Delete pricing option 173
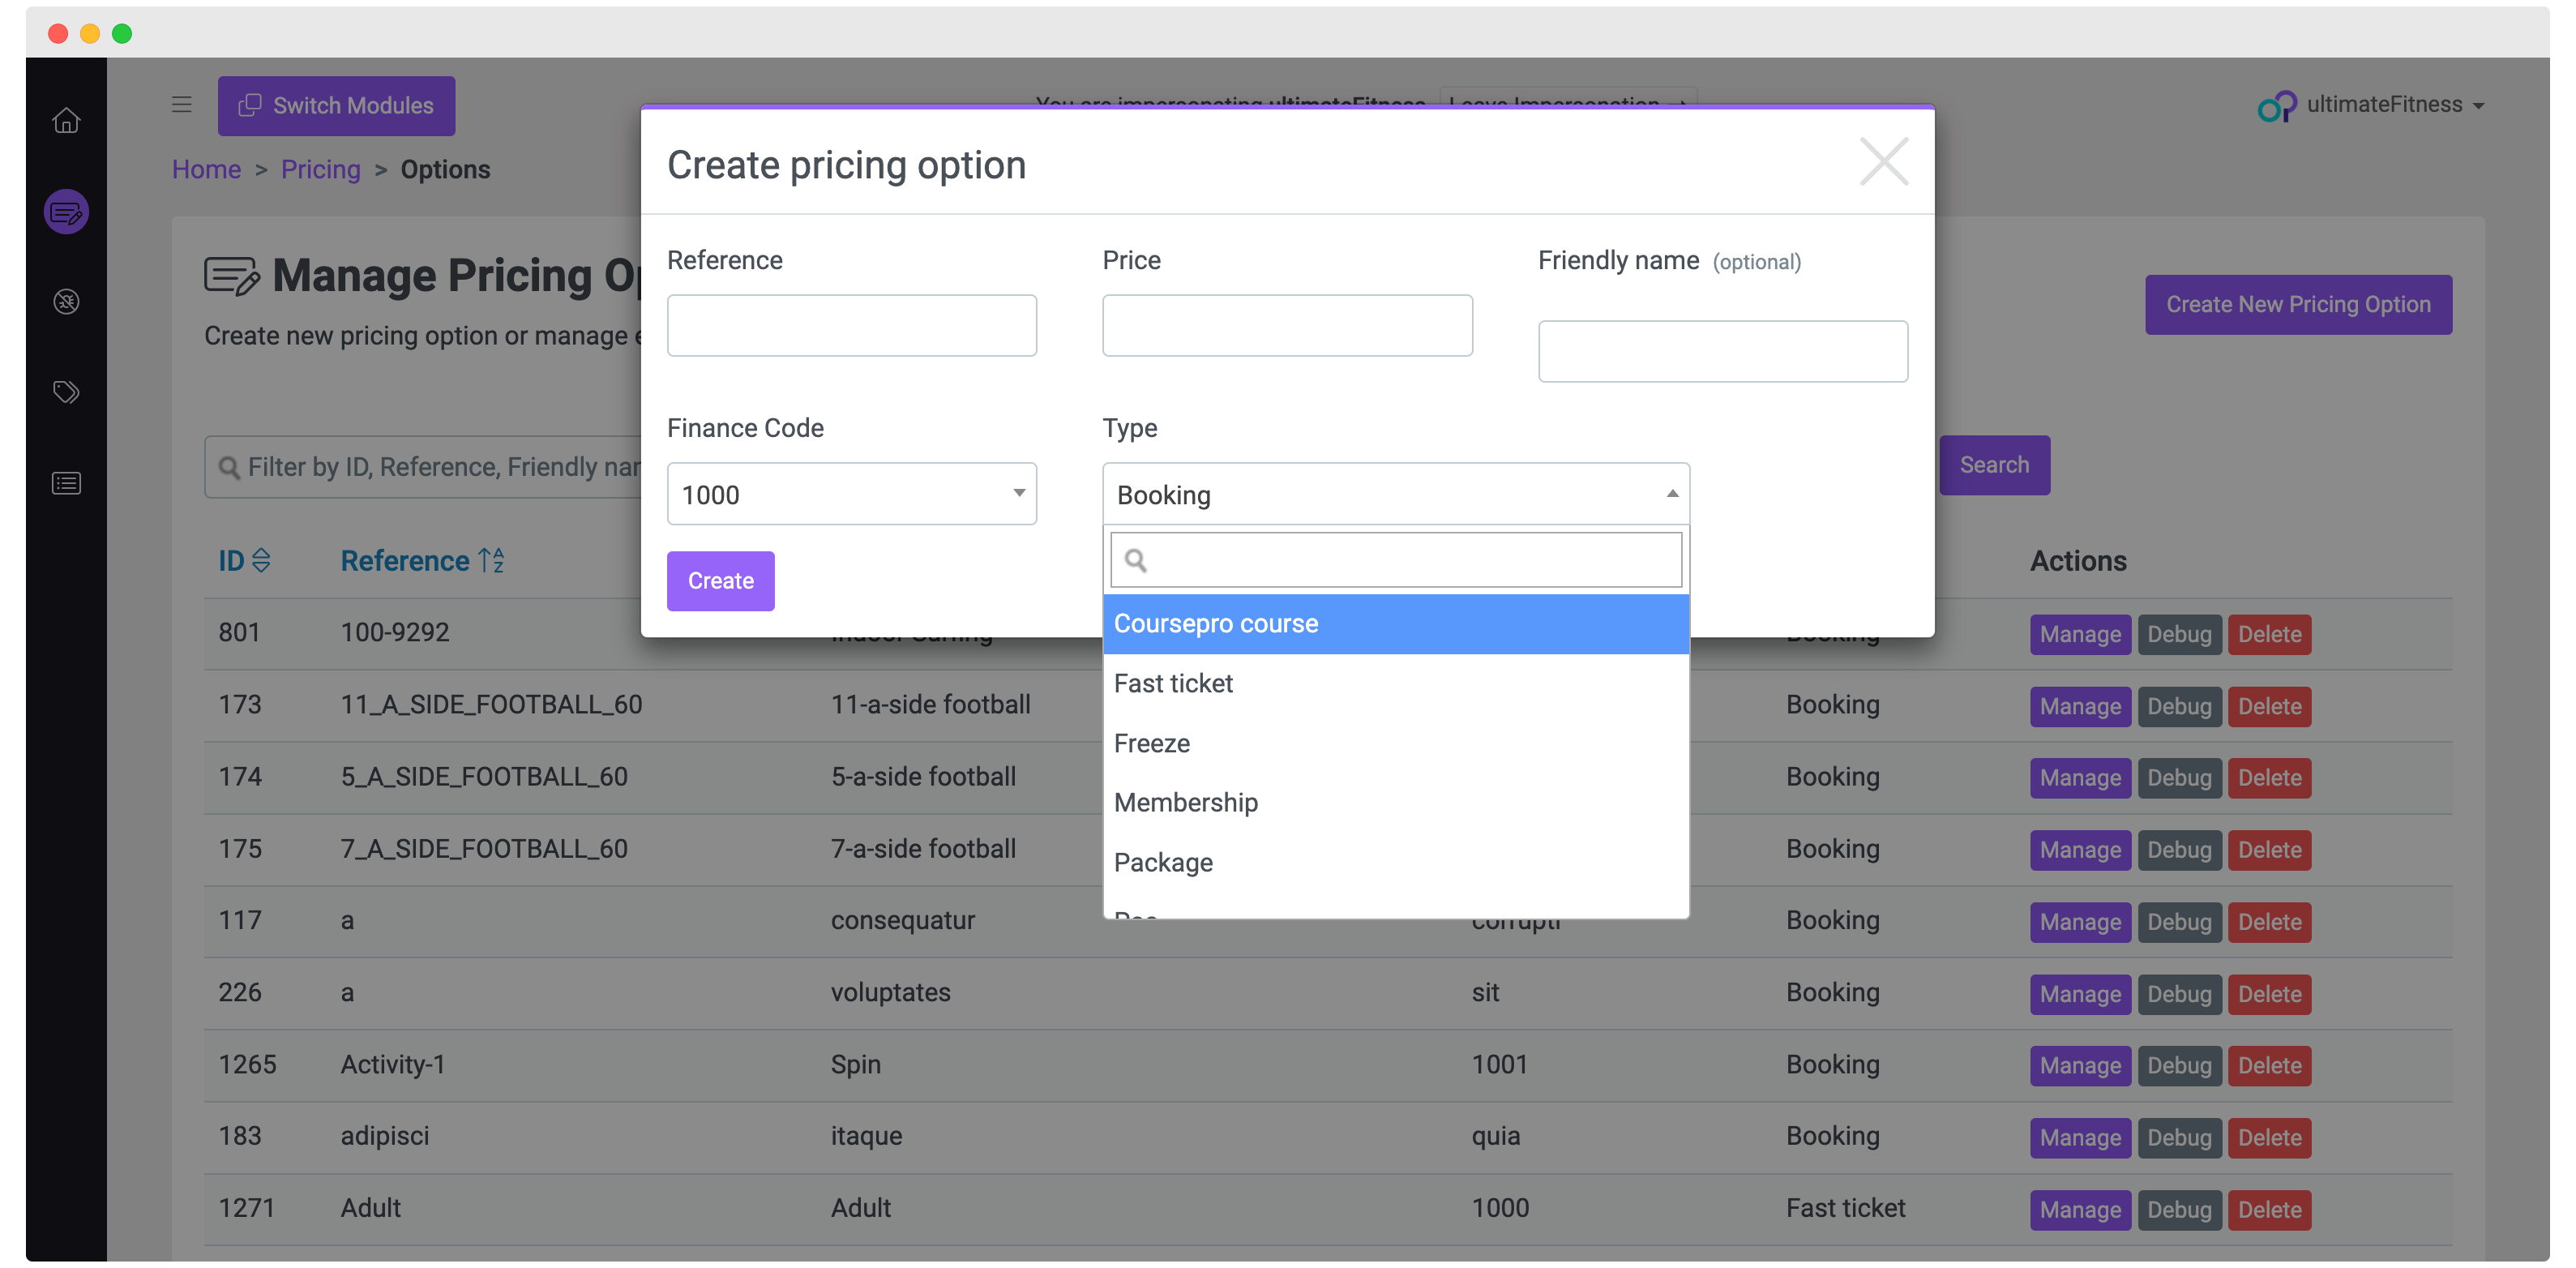Image resolution: width=2576 pixels, height=1268 pixels. [x=2269, y=707]
